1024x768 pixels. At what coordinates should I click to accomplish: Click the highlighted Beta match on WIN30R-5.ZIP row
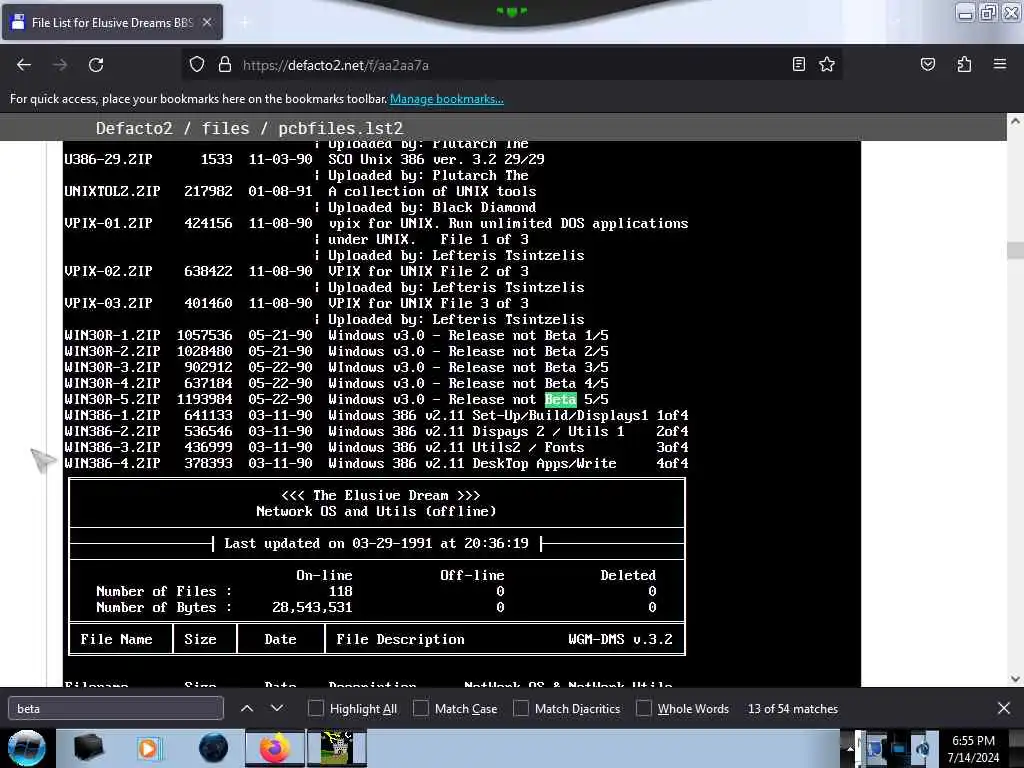click(560, 399)
